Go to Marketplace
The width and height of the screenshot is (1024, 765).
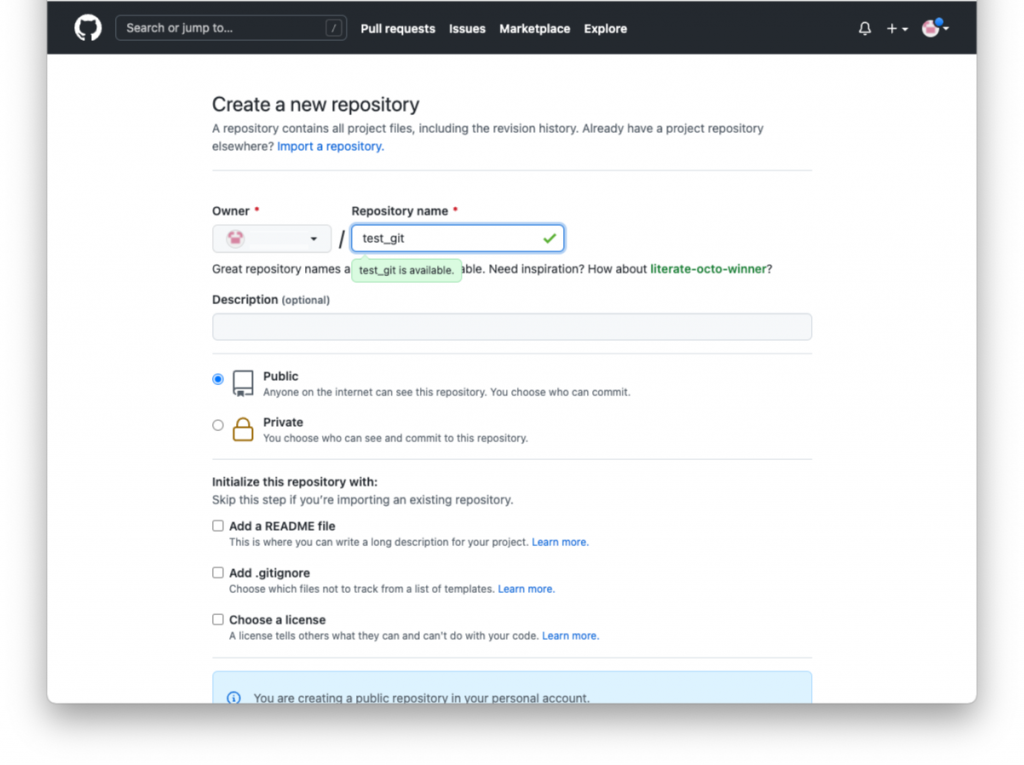(534, 29)
